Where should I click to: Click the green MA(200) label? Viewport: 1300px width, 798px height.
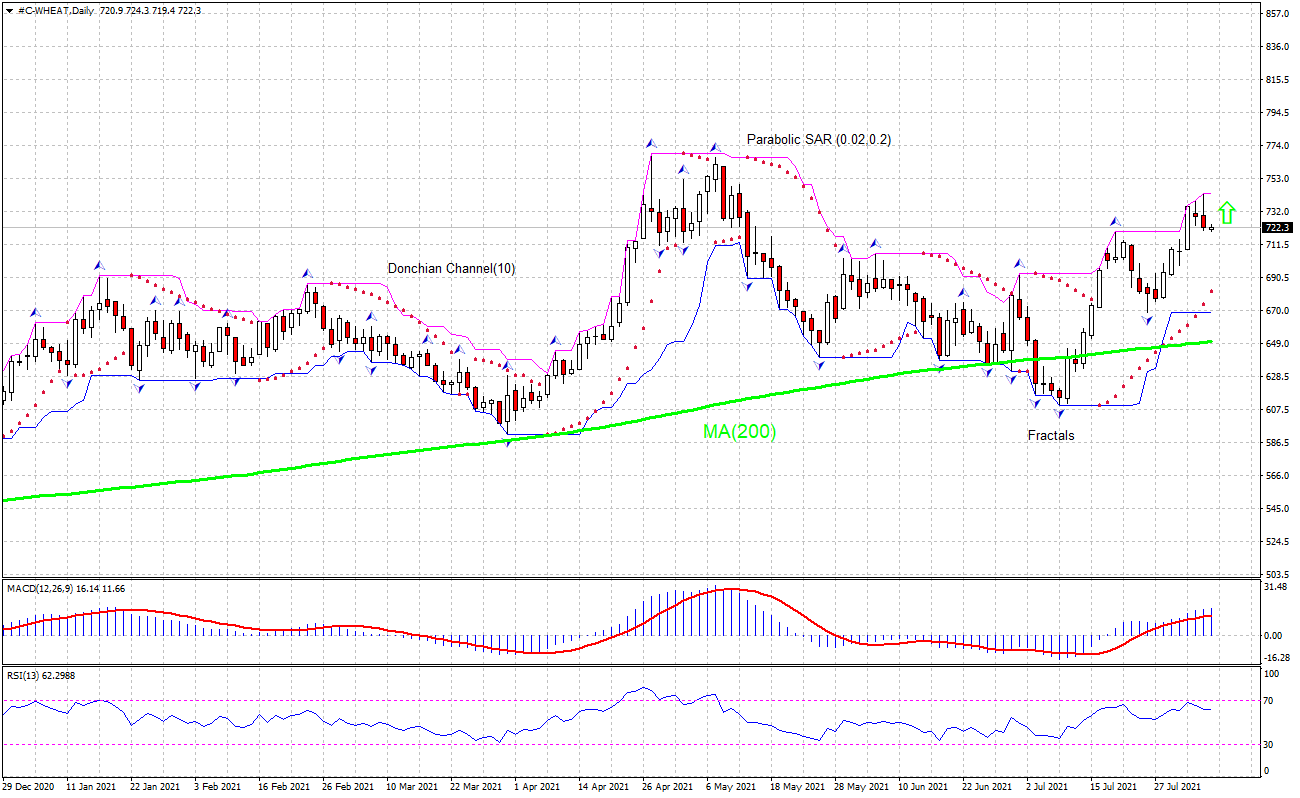click(739, 433)
